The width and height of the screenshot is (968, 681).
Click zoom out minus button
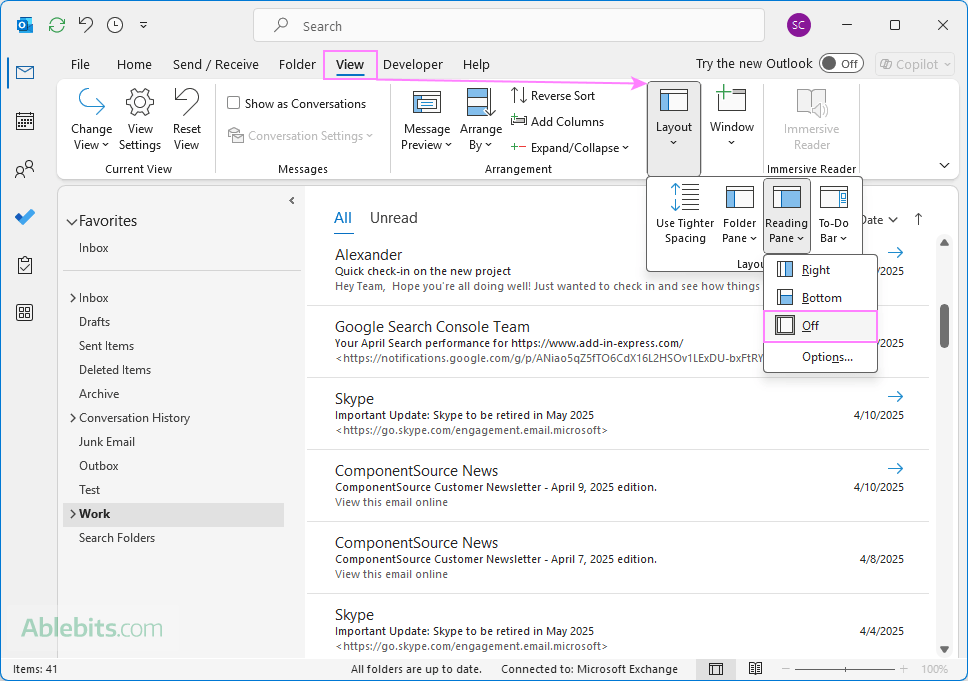coord(785,669)
